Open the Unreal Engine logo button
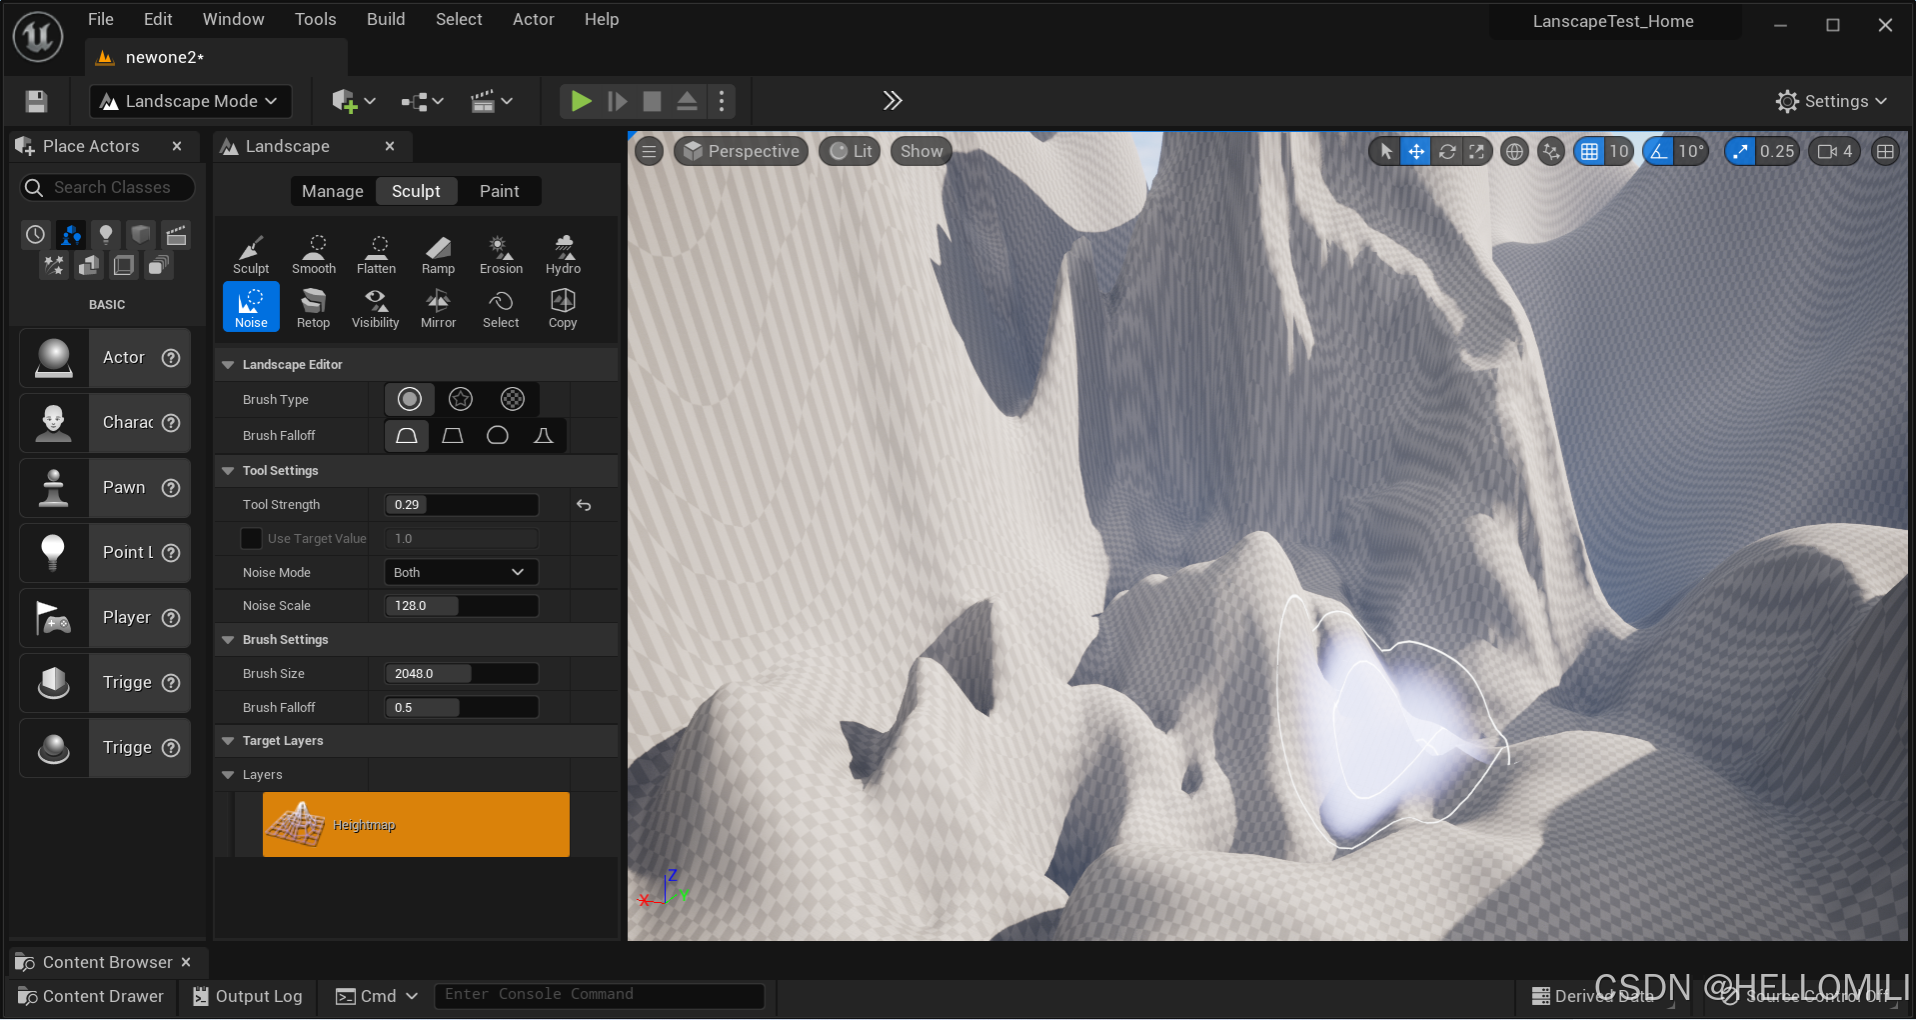This screenshot has width=1916, height=1020. (x=38, y=36)
